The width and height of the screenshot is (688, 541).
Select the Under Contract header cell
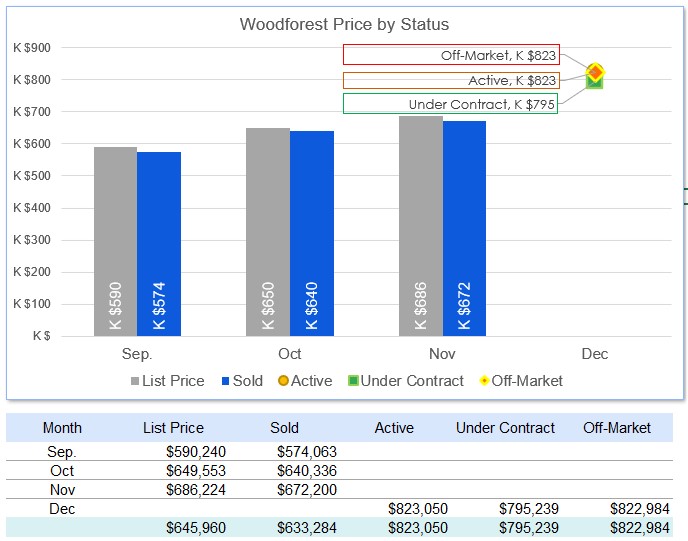[x=505, y=428]
